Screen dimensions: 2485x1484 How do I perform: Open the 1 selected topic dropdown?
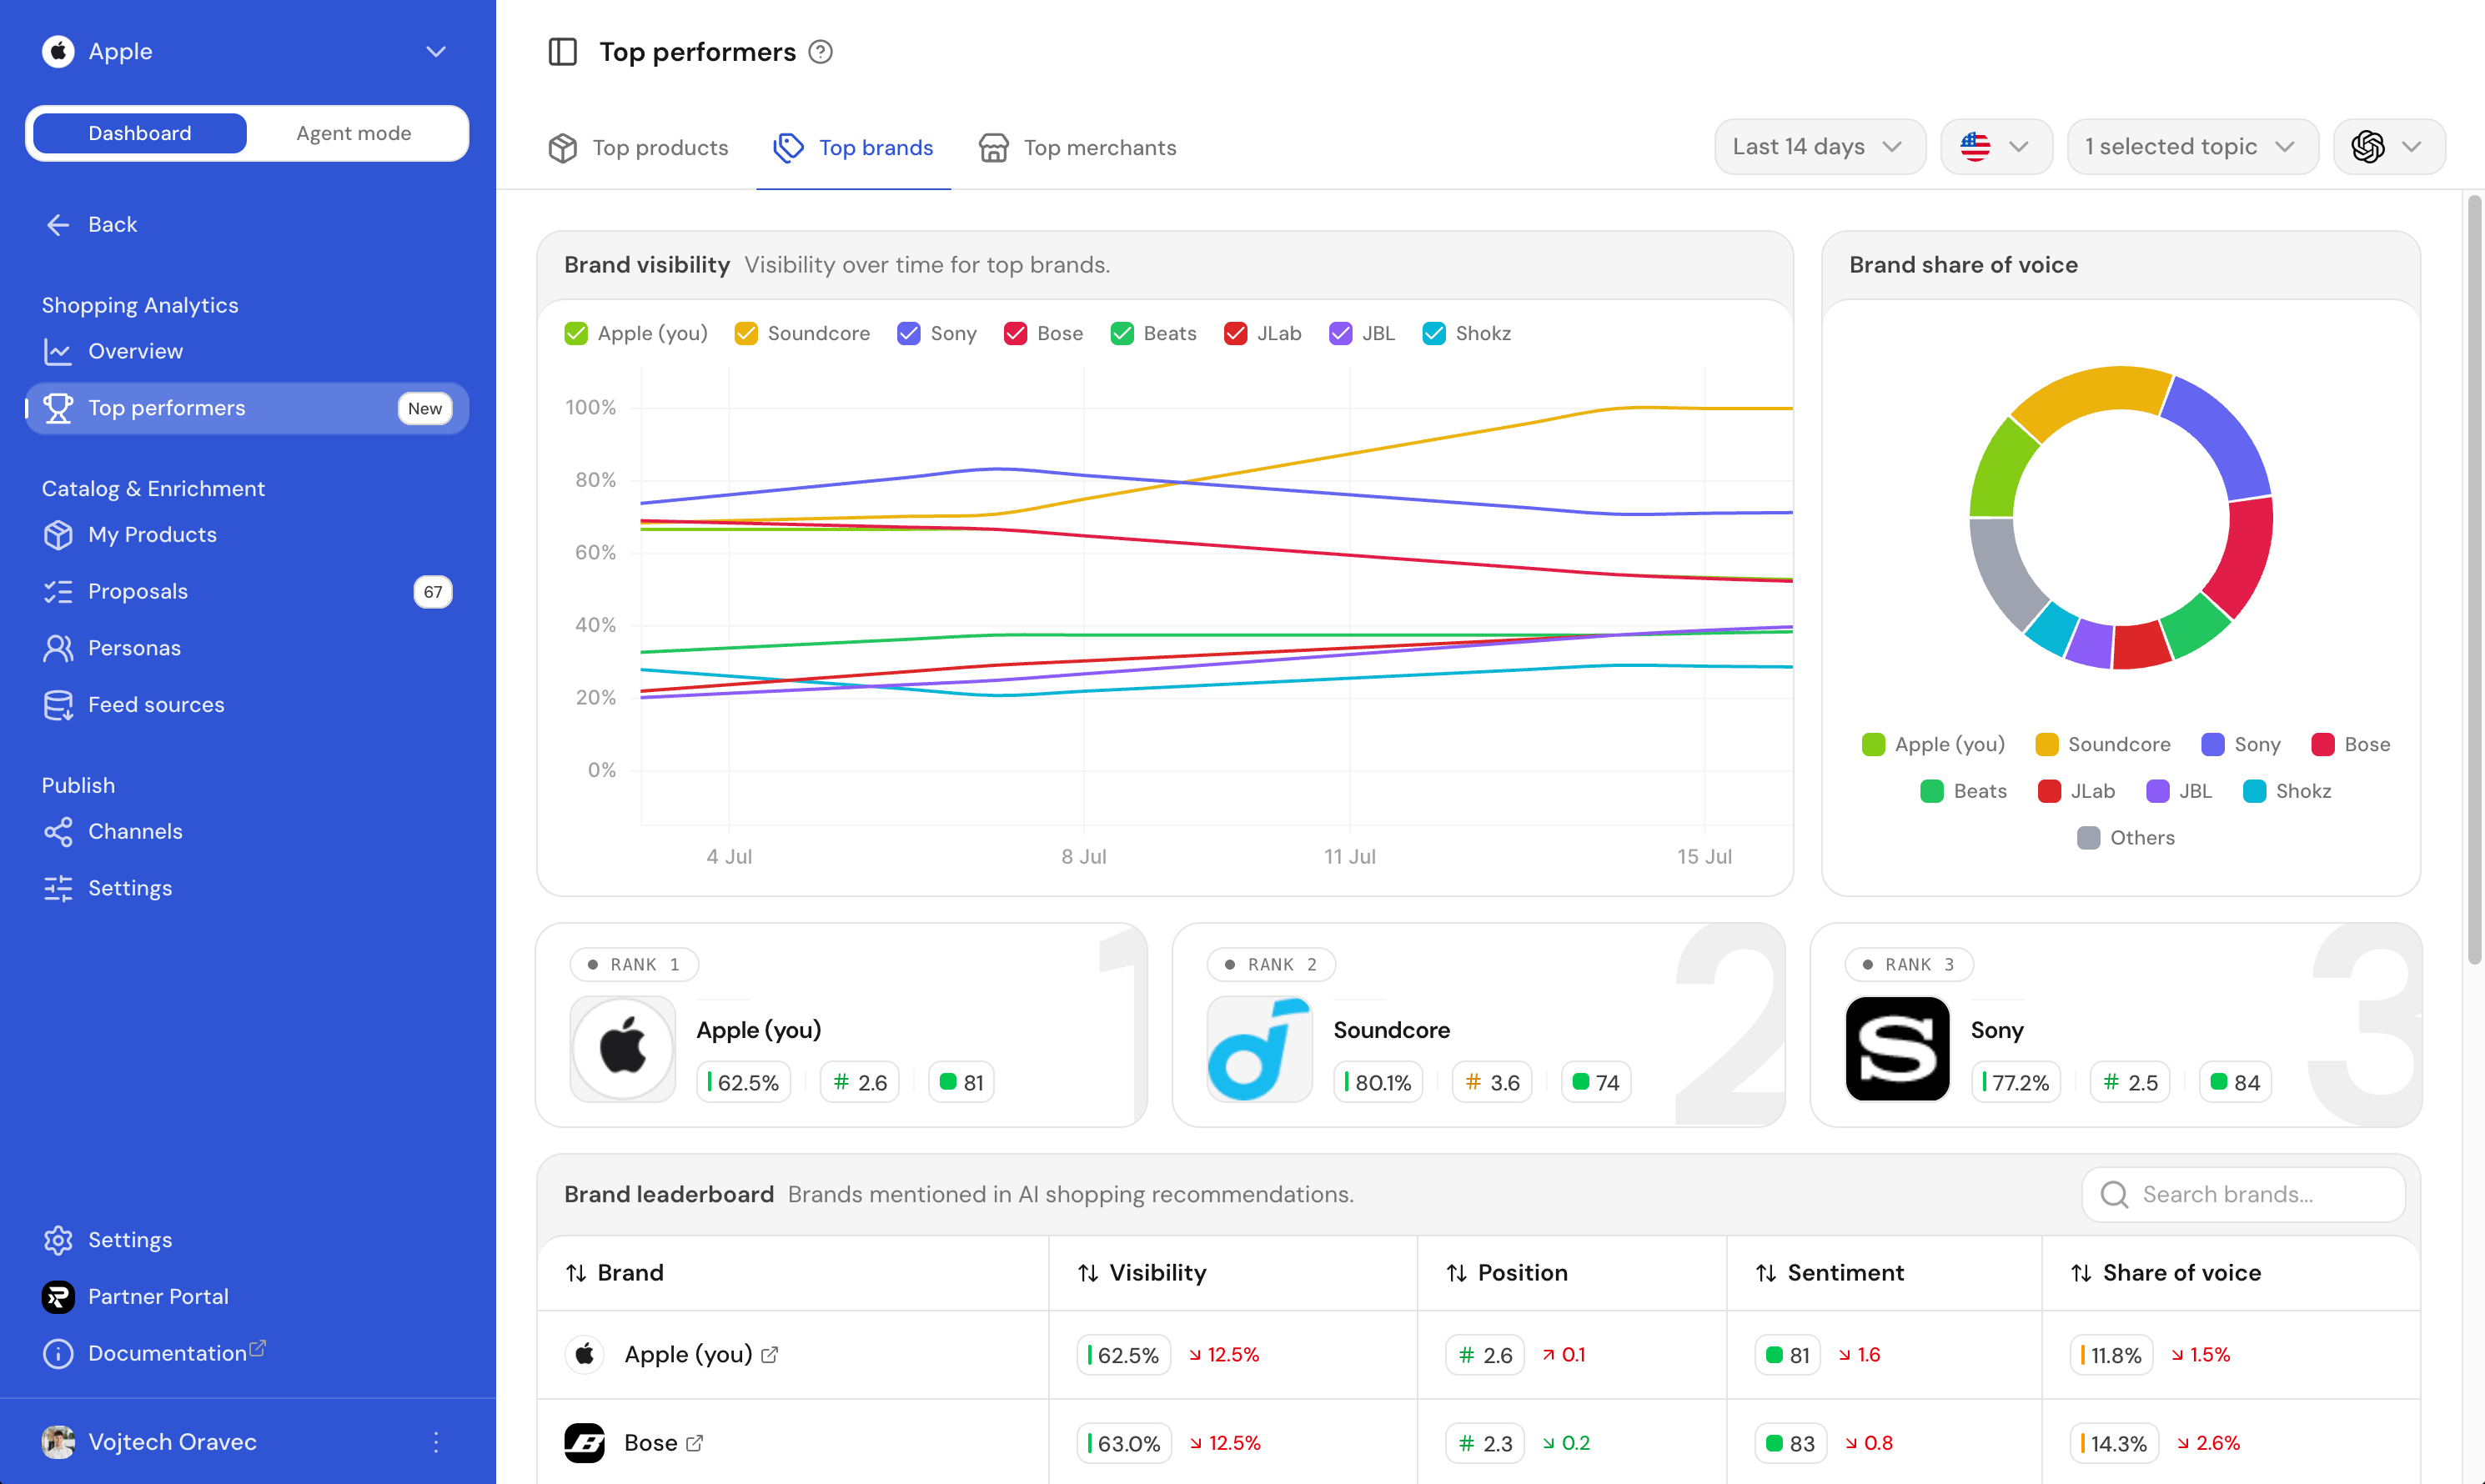pyautogui.click(x=2192, y=147)
